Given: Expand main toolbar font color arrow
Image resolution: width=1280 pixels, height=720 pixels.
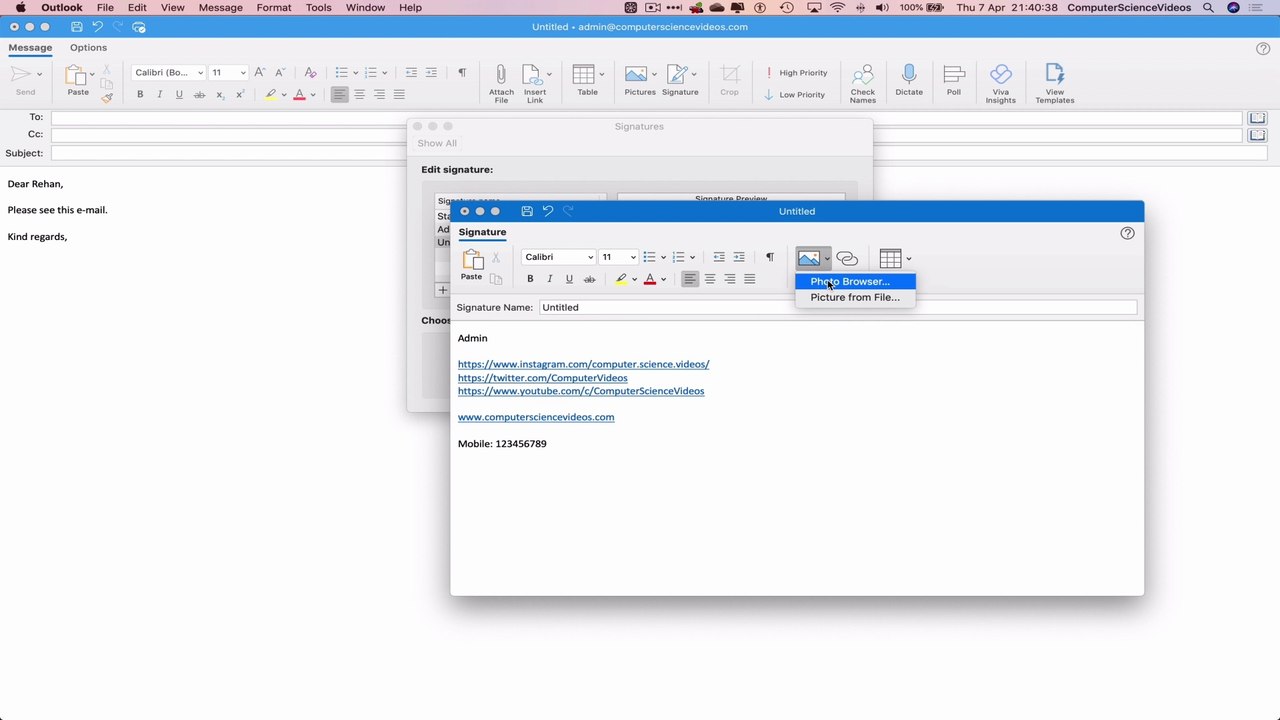Looking at the screenshot, I should point(313,95).
